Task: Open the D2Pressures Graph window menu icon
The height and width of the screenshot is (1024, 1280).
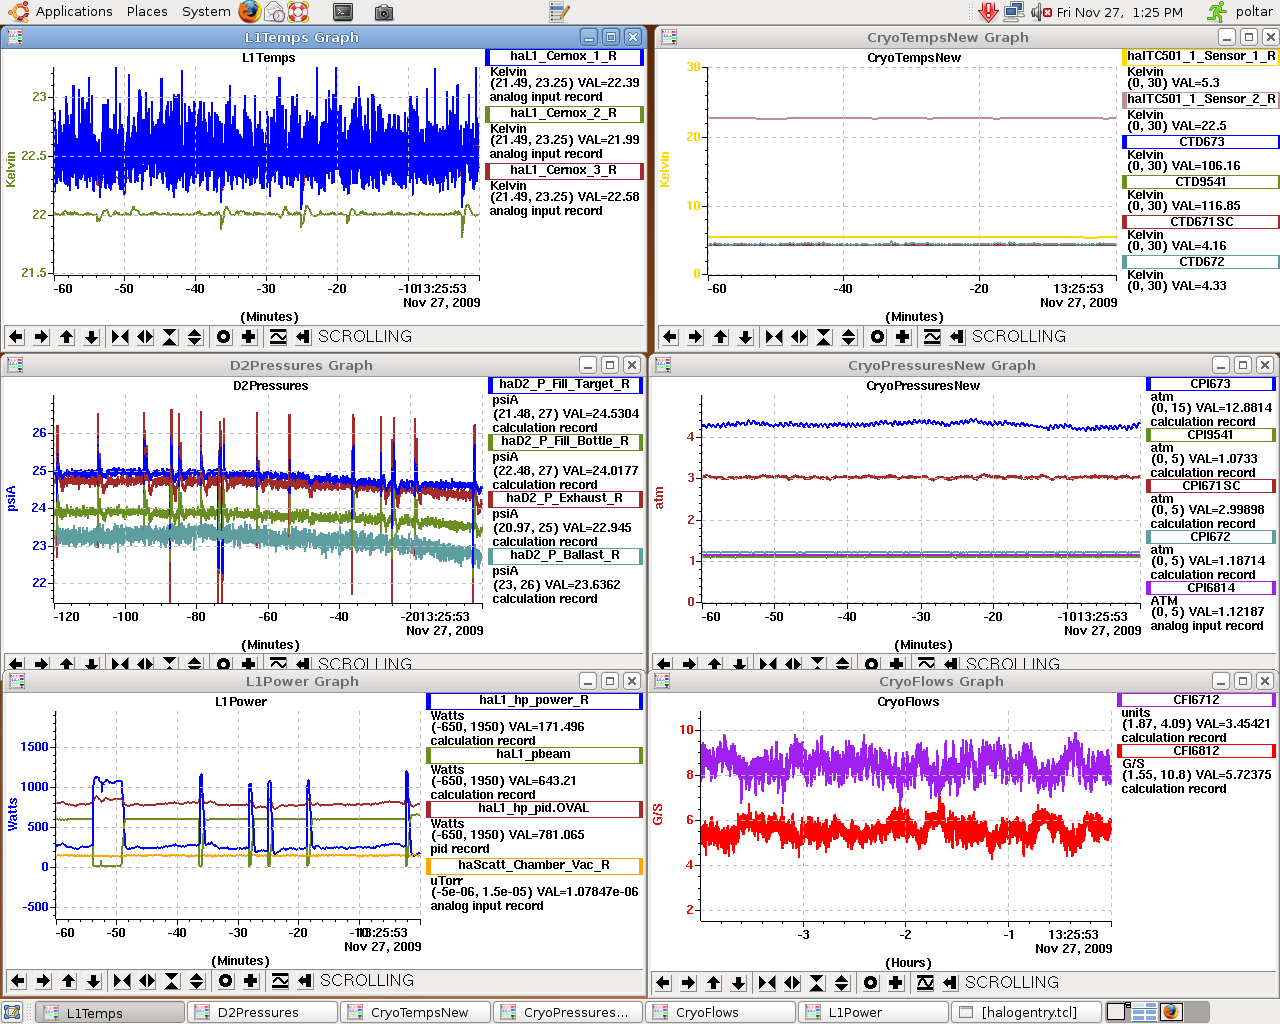Action: coord(16,365)
